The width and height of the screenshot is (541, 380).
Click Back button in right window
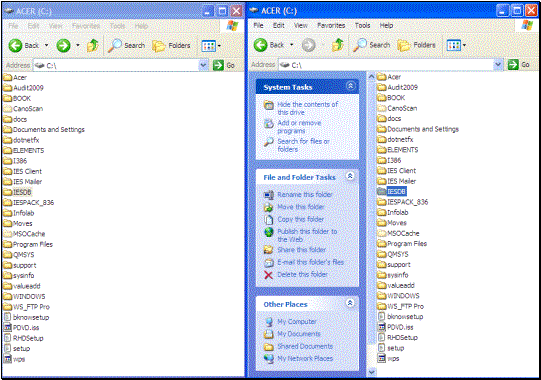coord(269,45)
